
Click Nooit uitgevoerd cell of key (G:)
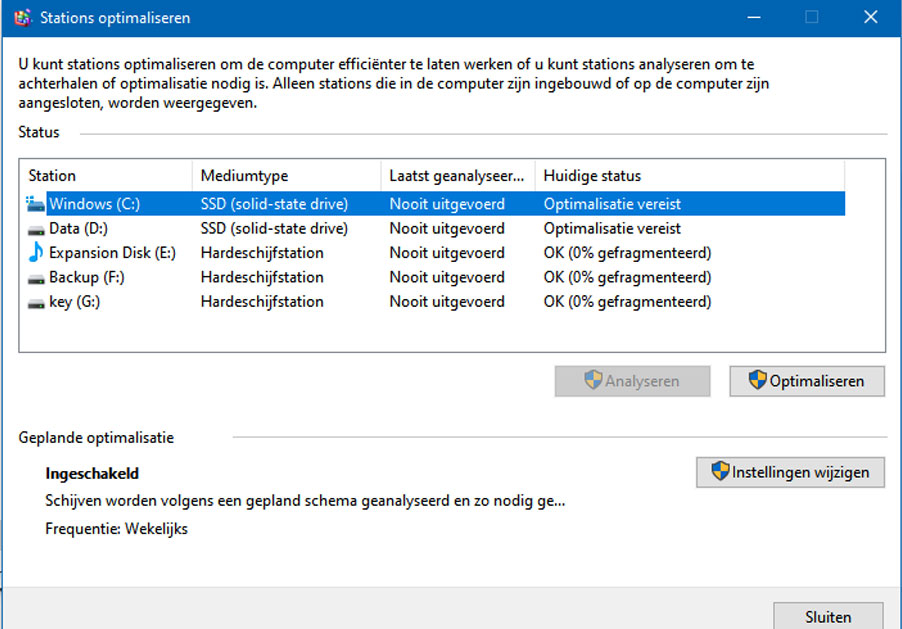(x=447, y=302)
